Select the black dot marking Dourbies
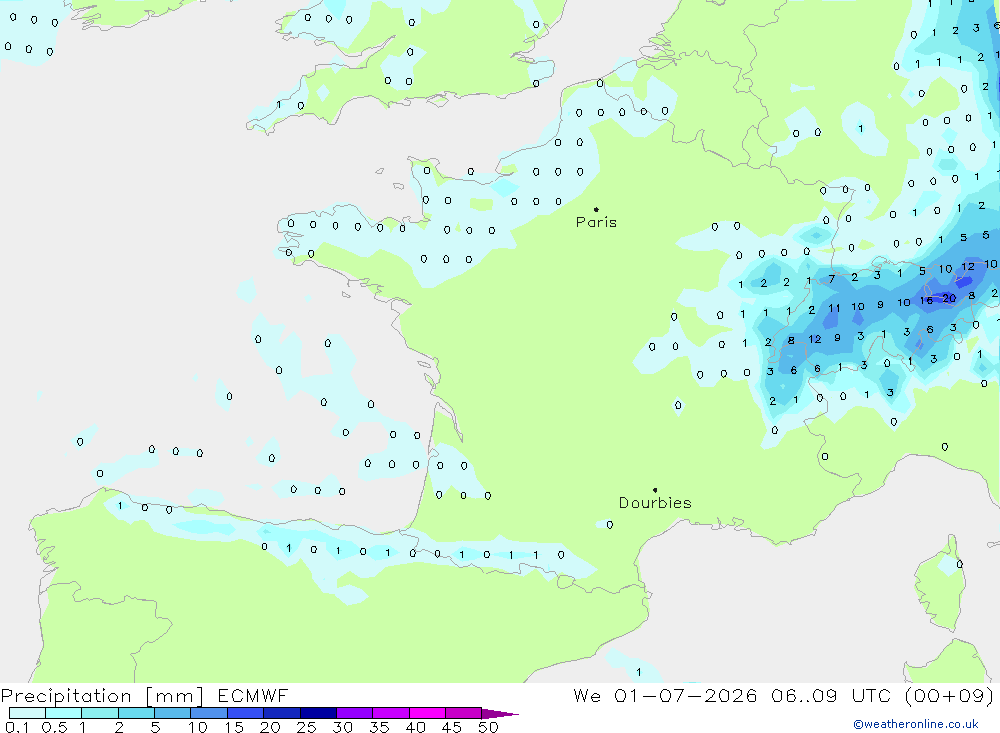 (x=655, y=490)
